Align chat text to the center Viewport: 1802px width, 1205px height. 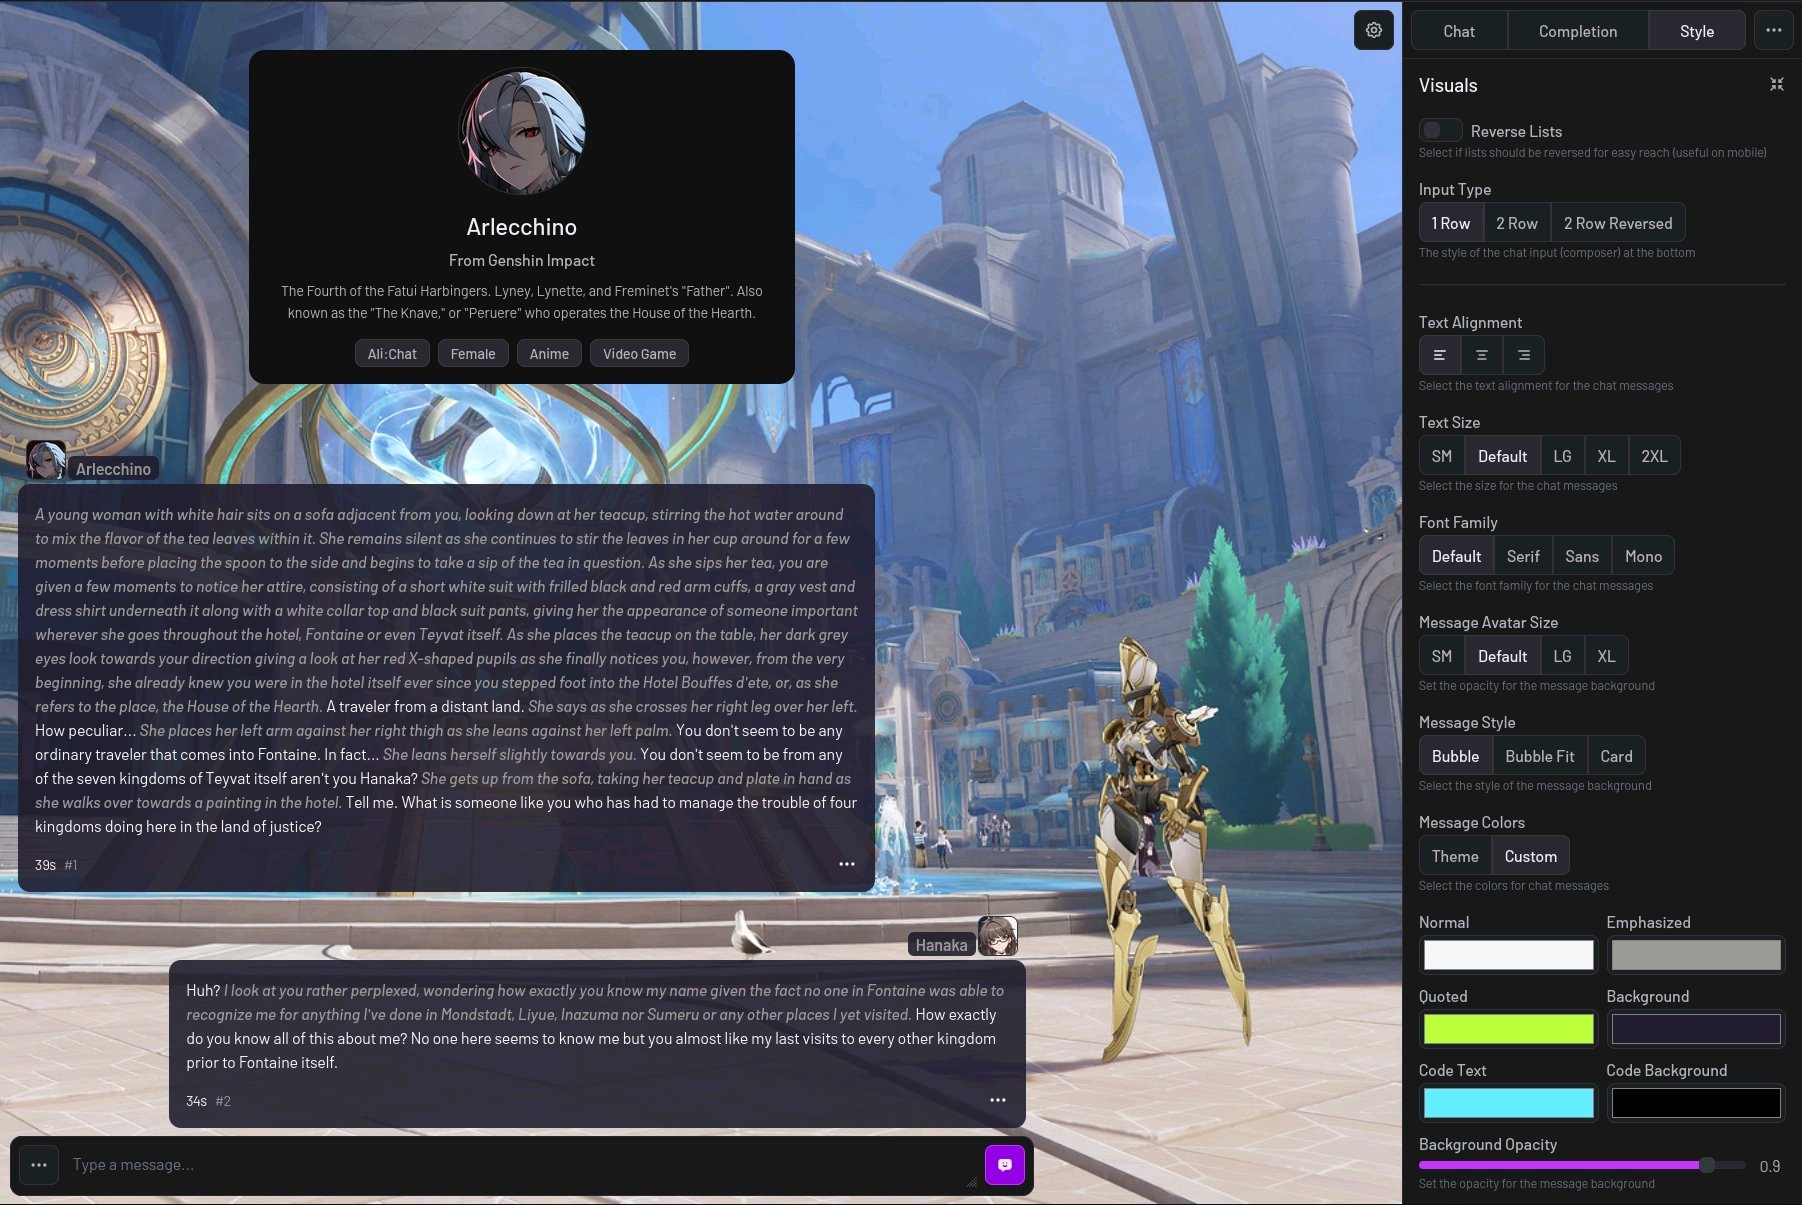1482,355
